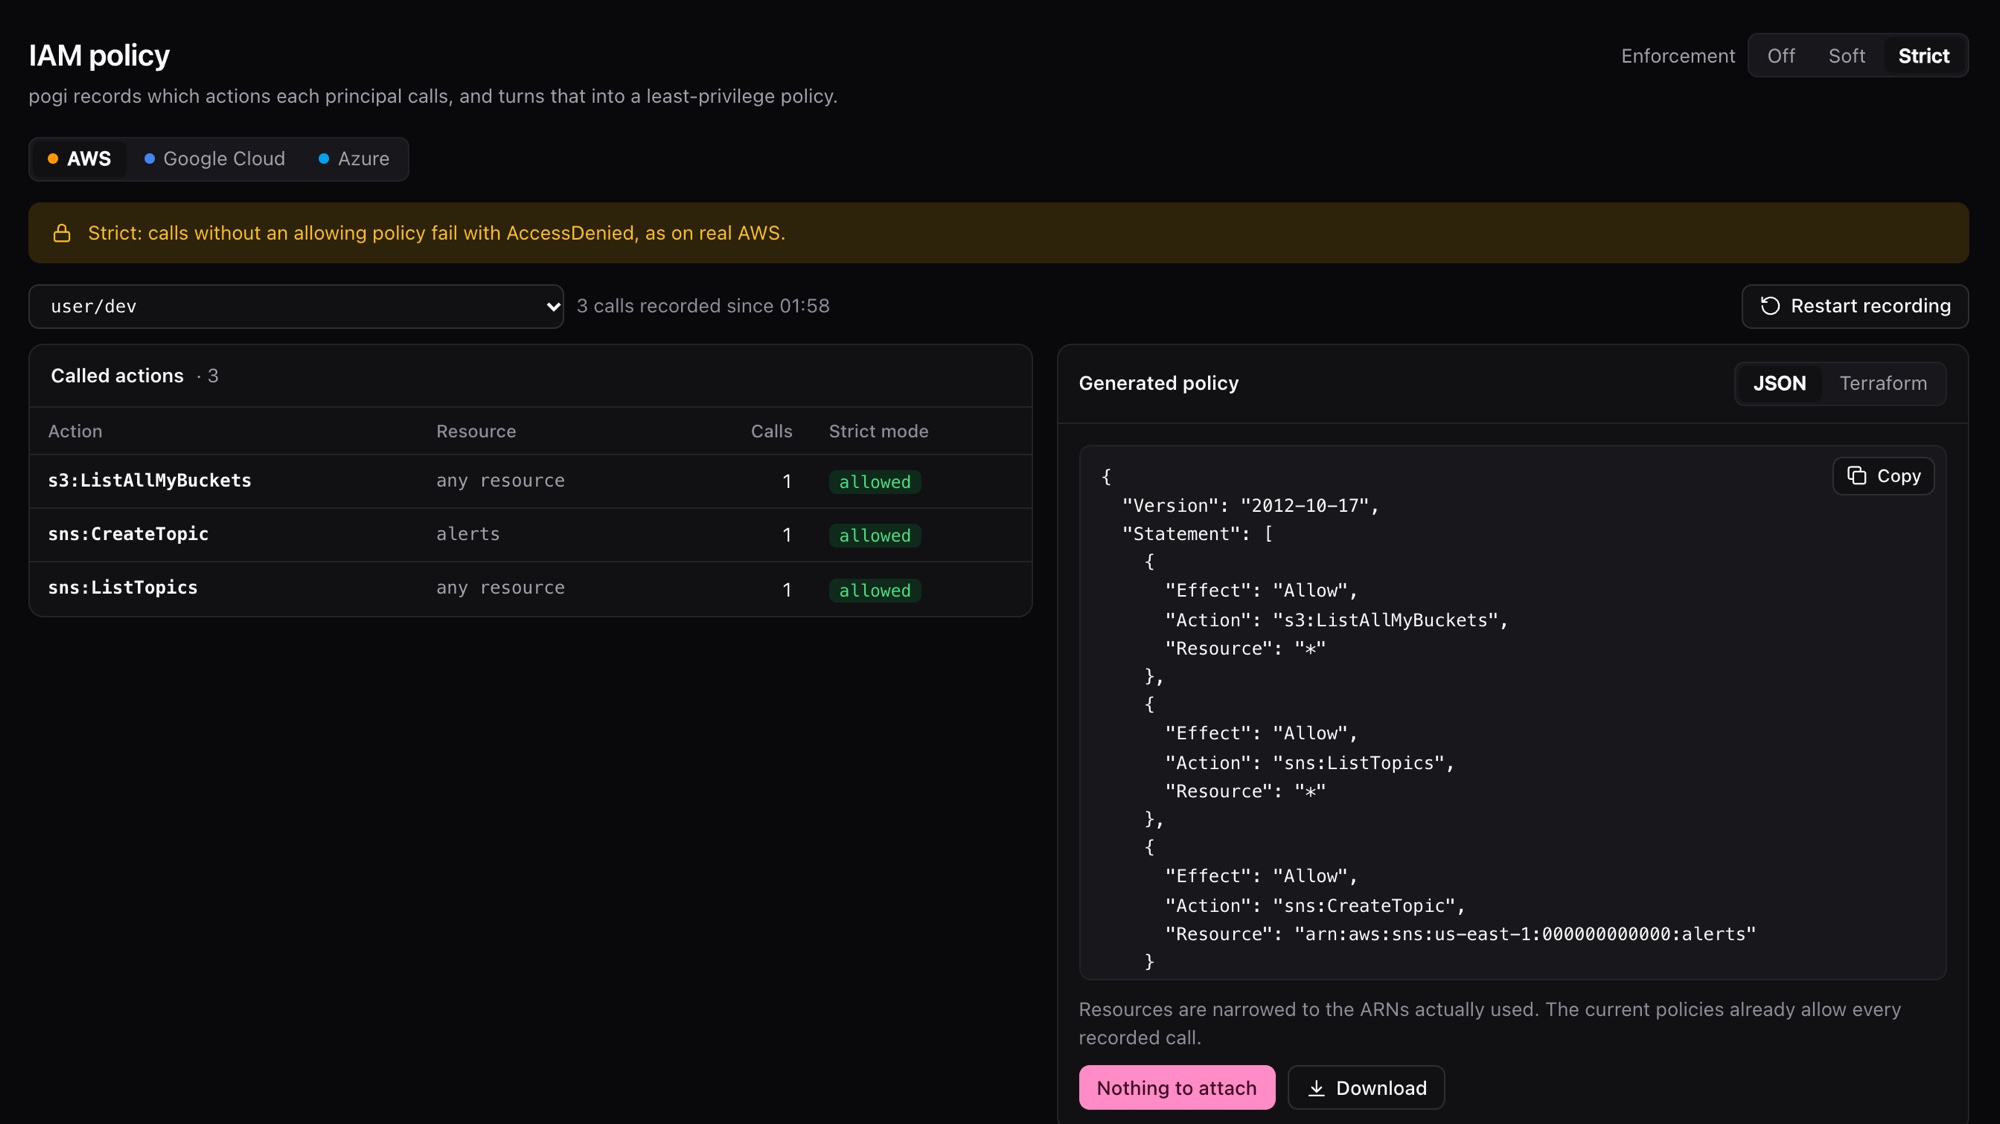Select the s3:ListAllMyBuckets action row

[x=530, y=481]
